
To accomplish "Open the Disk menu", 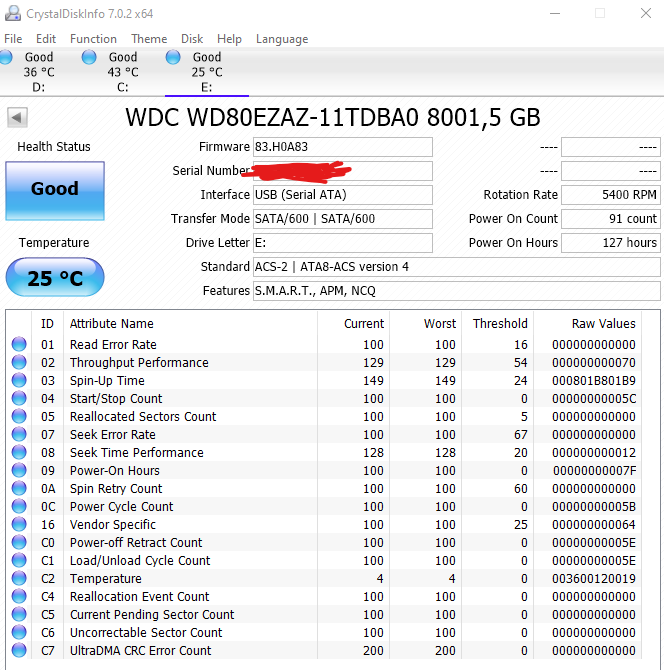I will 192,39.
